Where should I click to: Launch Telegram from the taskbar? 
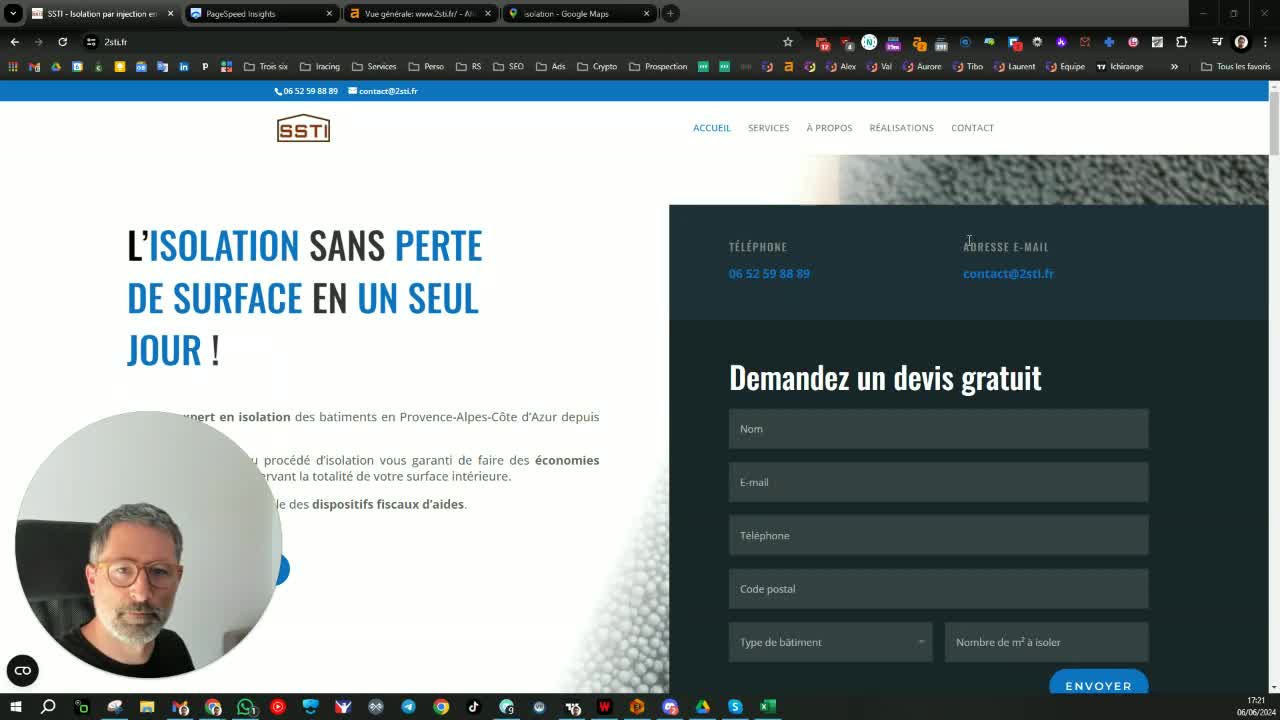(x=408, y=707)
